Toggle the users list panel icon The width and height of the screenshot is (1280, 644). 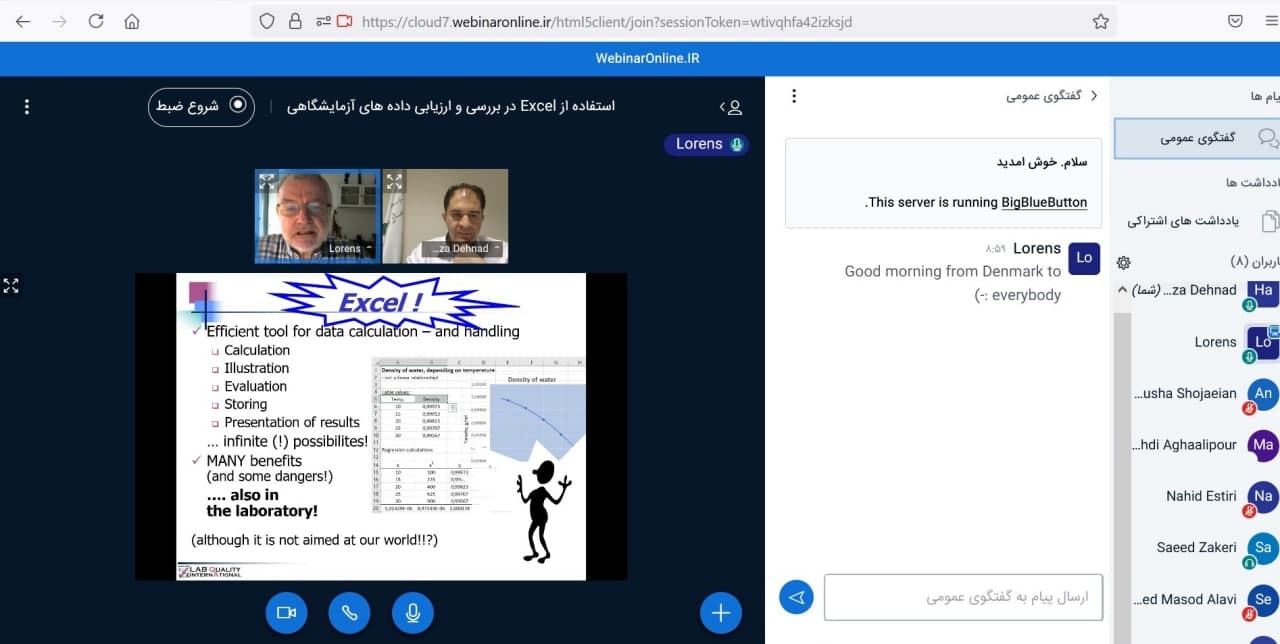731,106
